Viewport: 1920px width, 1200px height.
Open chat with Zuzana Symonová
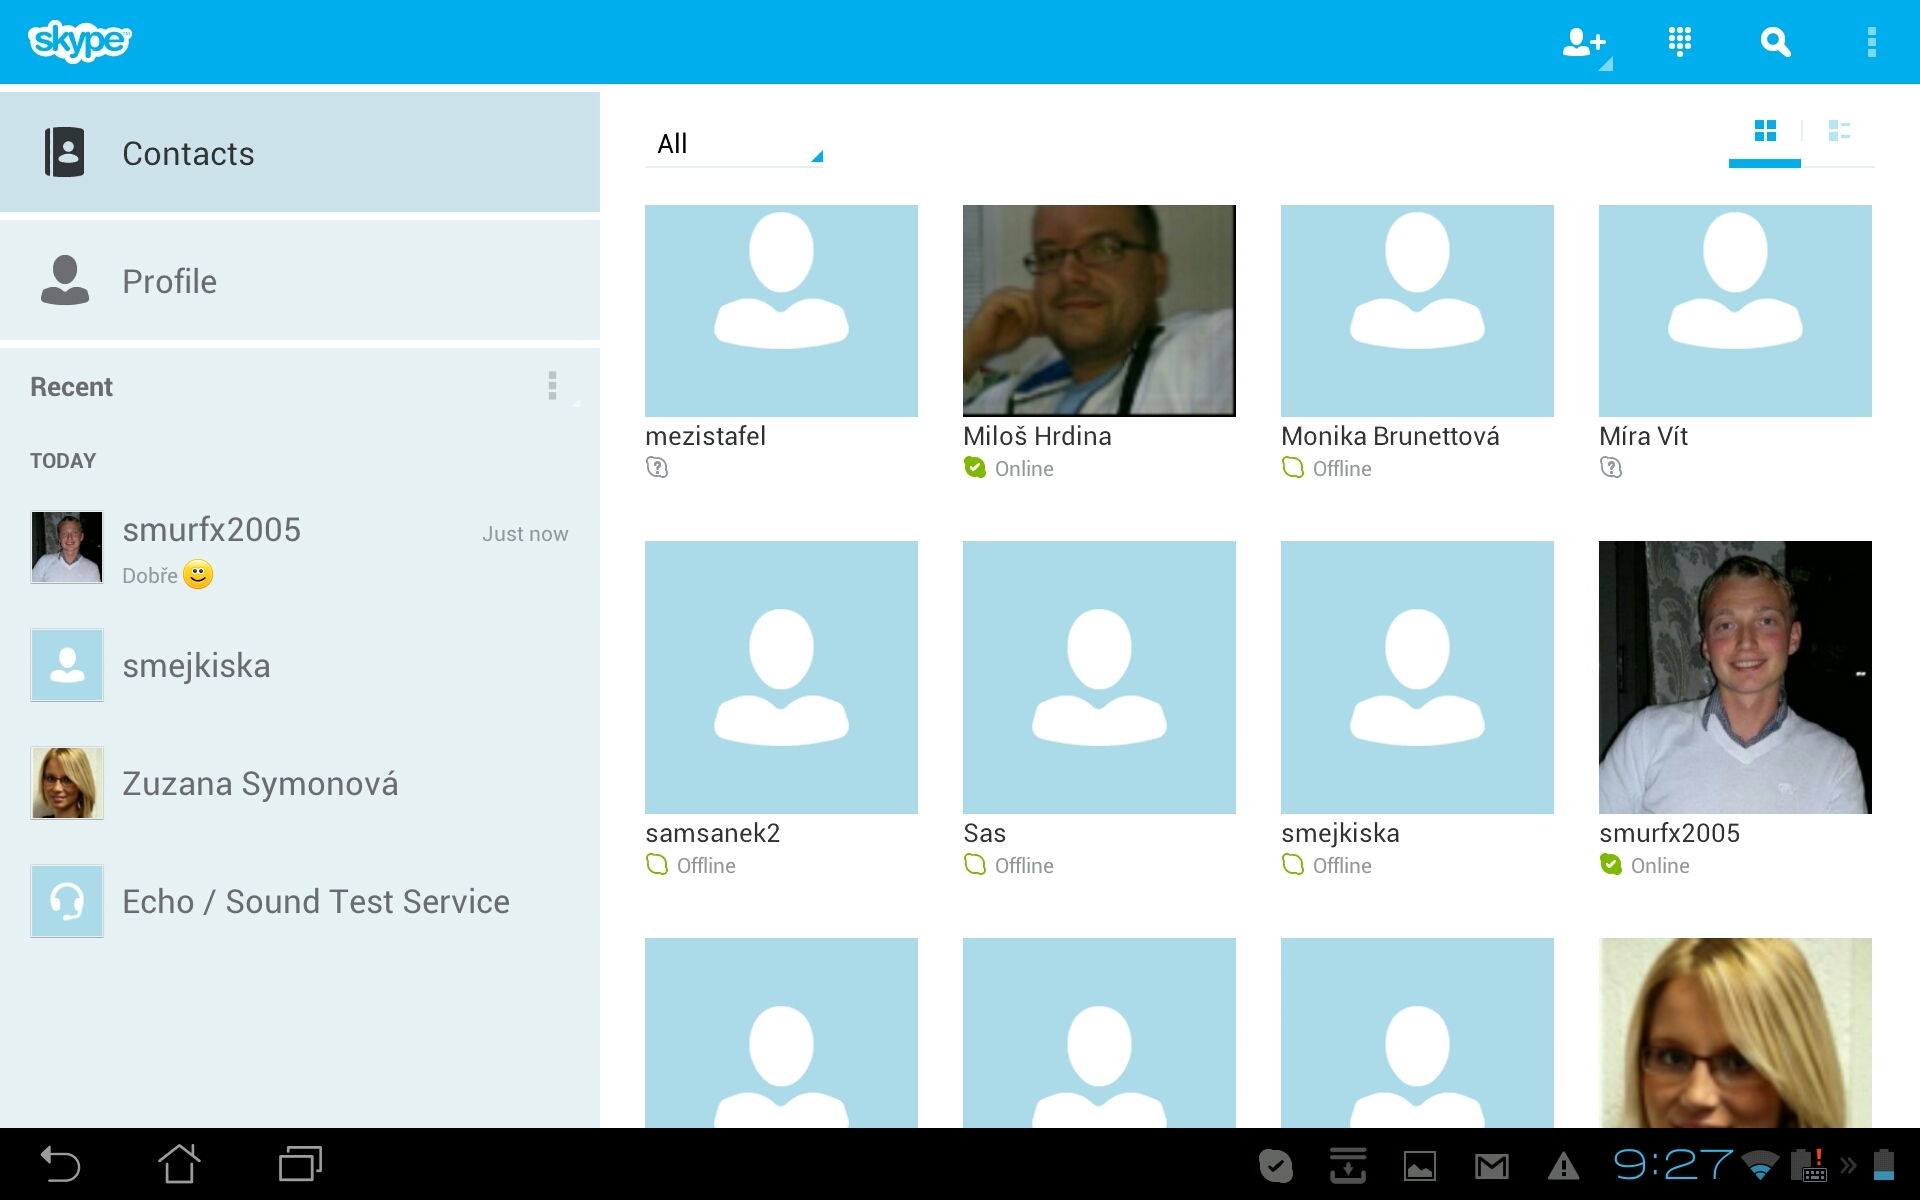[x=260, y=783]
